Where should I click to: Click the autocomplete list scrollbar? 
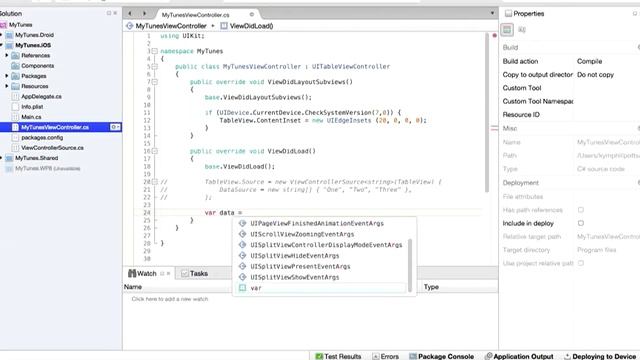[x=410, y=265]
